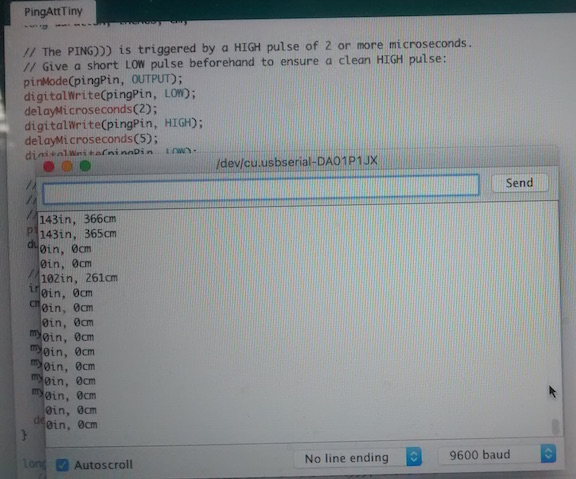Minimize serial monitor using orange button

pyautogui.click(x=67, y=166)
